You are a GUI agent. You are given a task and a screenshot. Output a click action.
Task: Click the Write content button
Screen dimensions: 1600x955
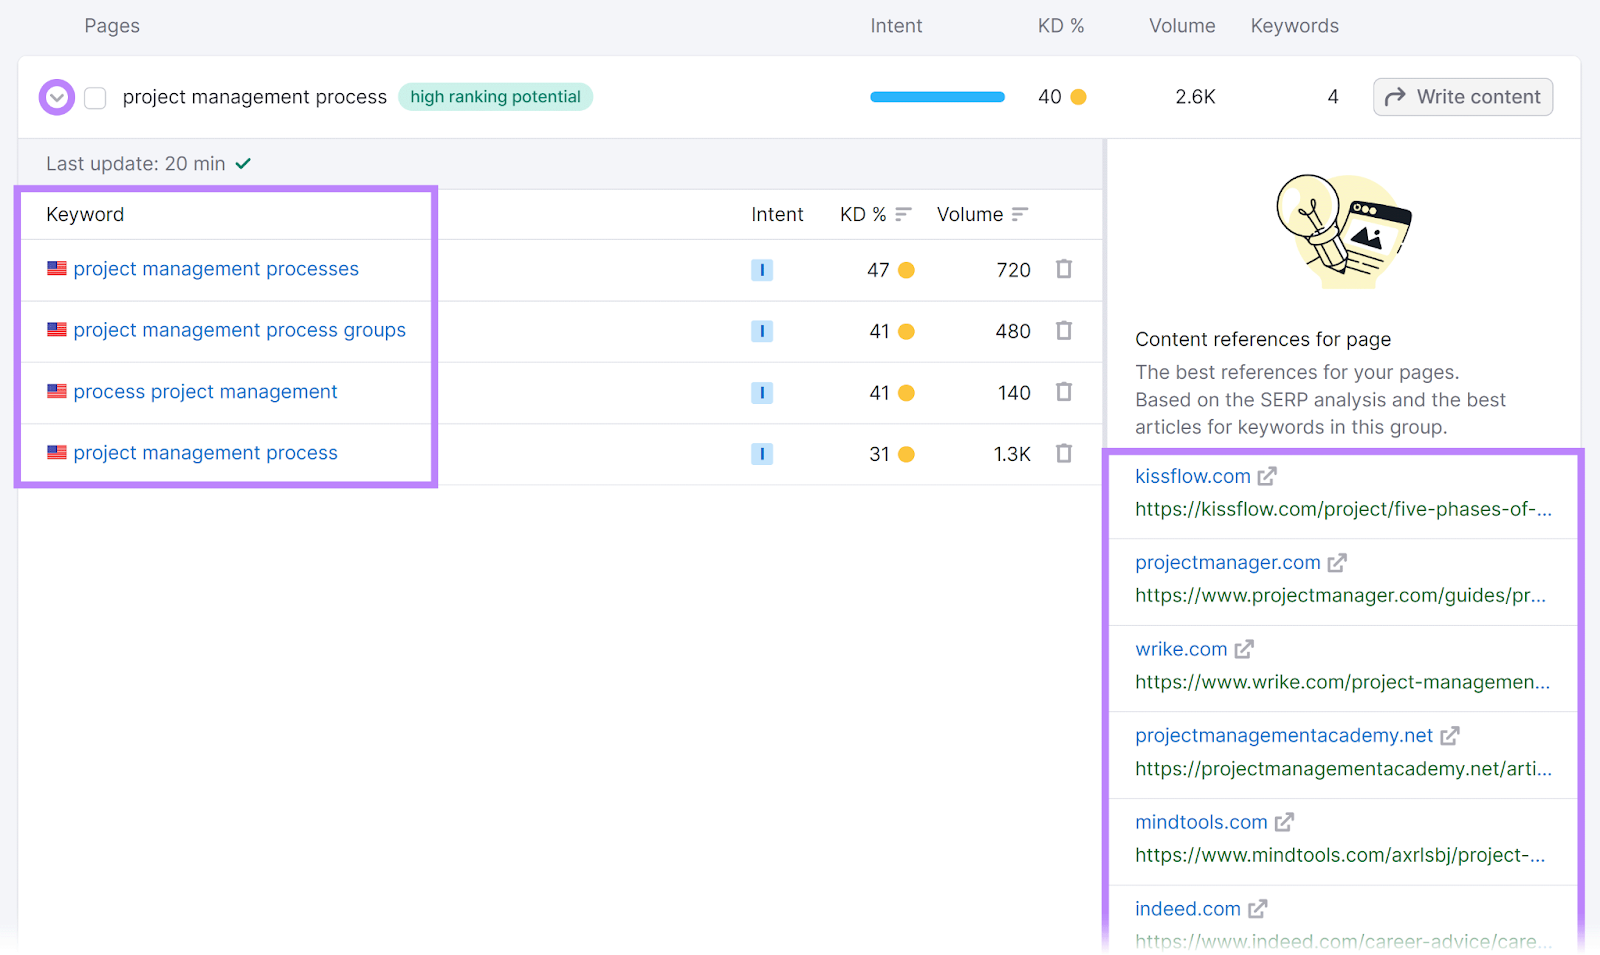coord(1462,97)
